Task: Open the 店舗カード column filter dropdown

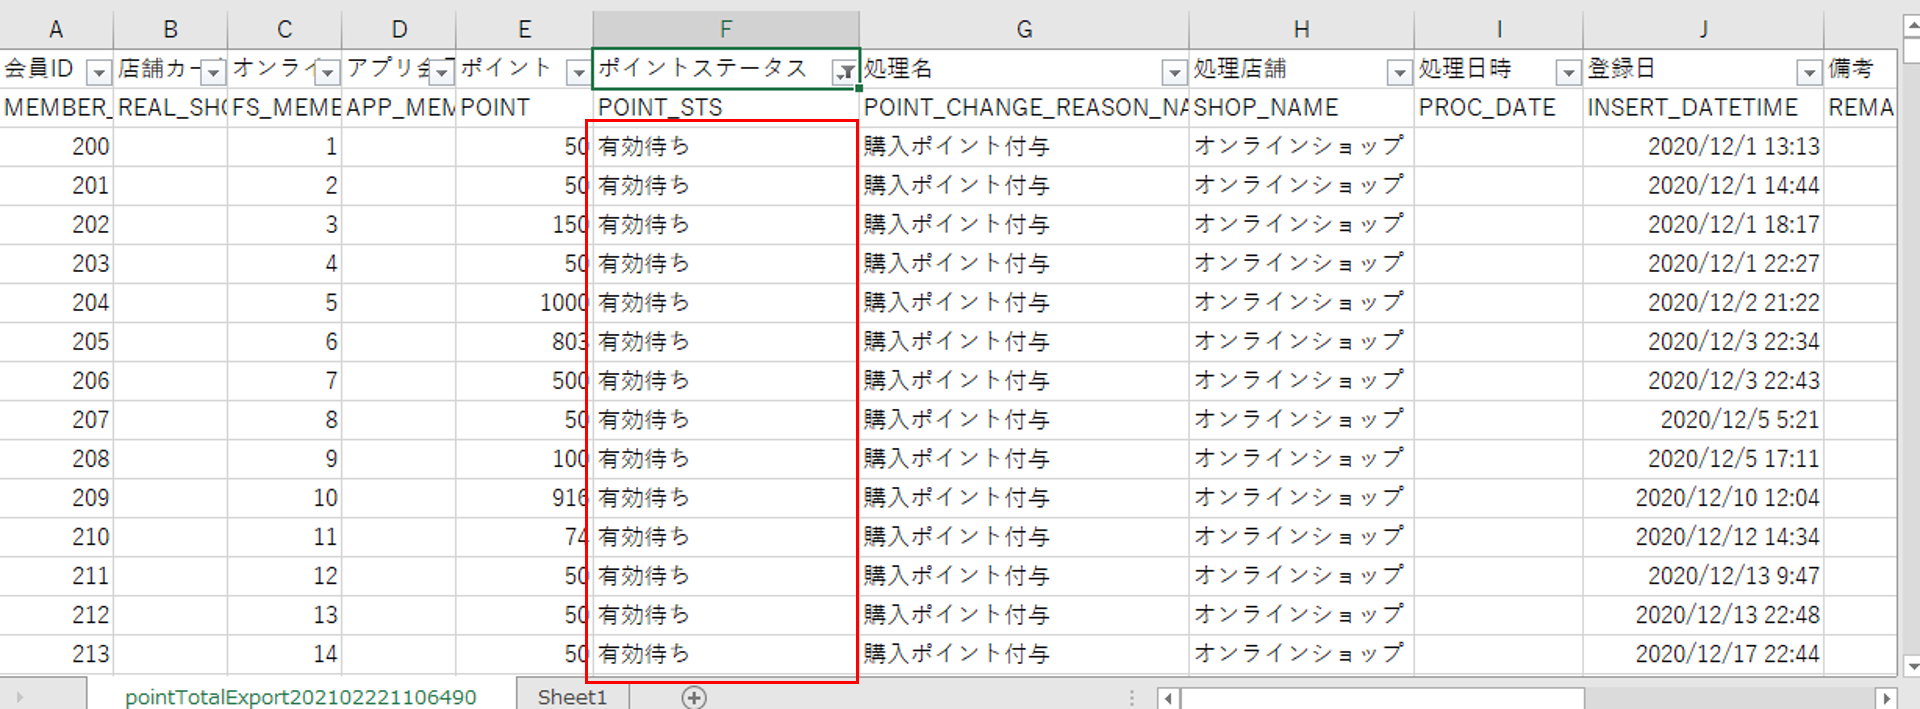Action: (213, 72)
